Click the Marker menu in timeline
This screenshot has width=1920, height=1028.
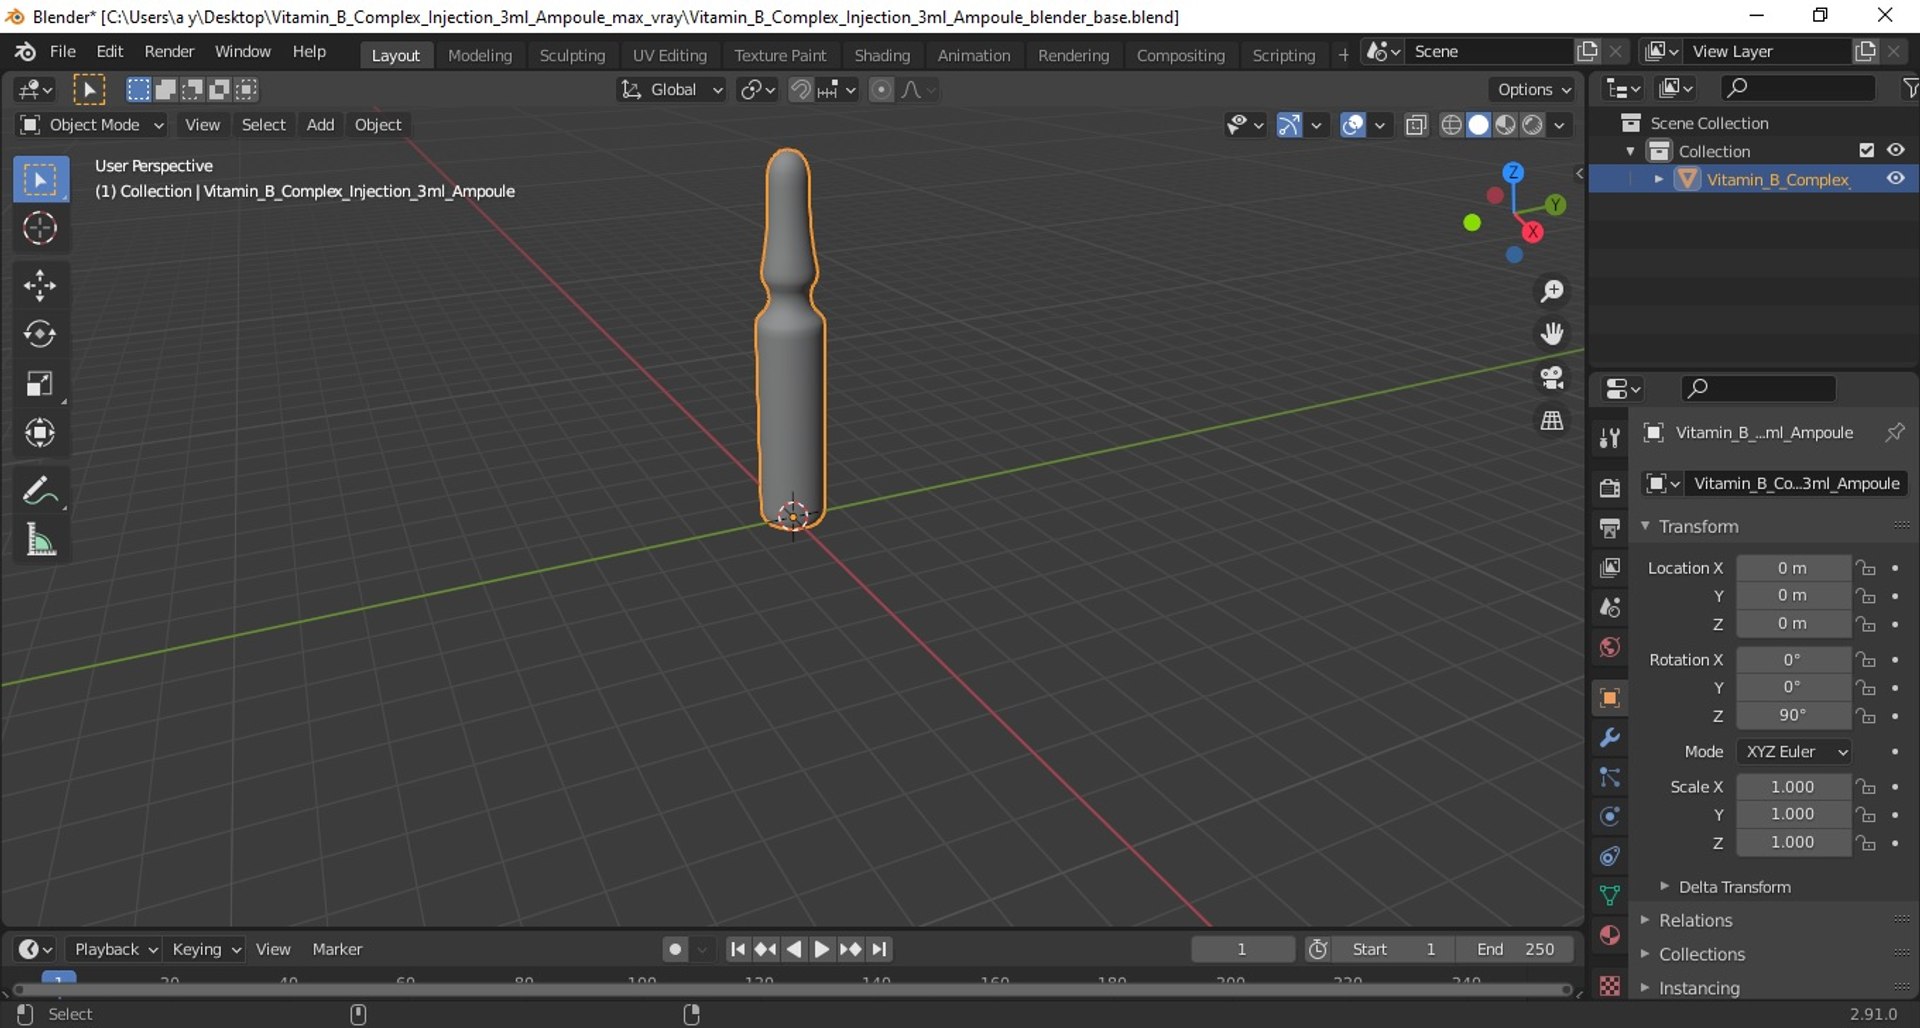tap(337, 949)
